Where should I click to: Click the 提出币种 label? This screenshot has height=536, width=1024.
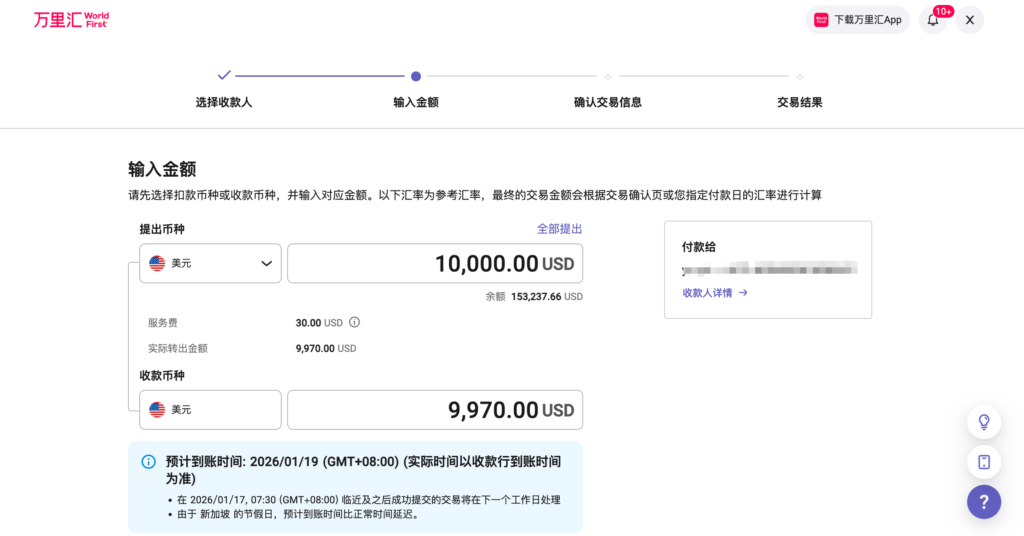tap(162, 229)
